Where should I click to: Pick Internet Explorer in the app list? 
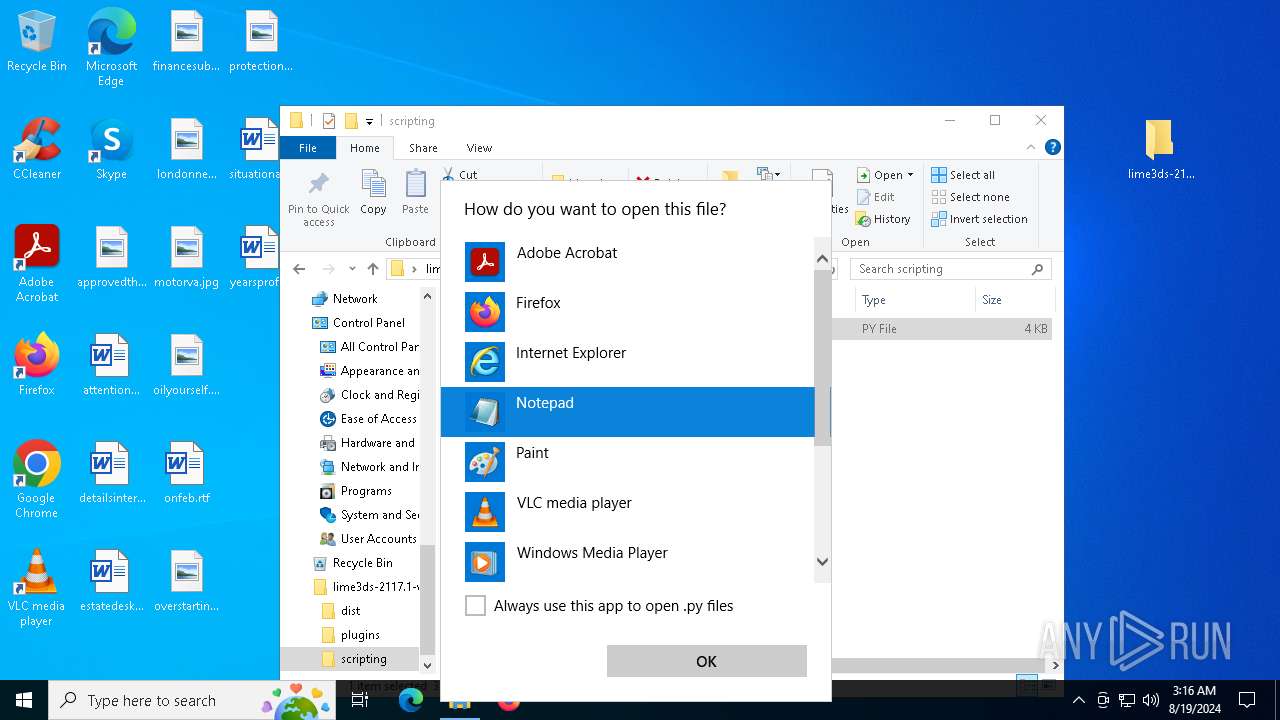628,362
